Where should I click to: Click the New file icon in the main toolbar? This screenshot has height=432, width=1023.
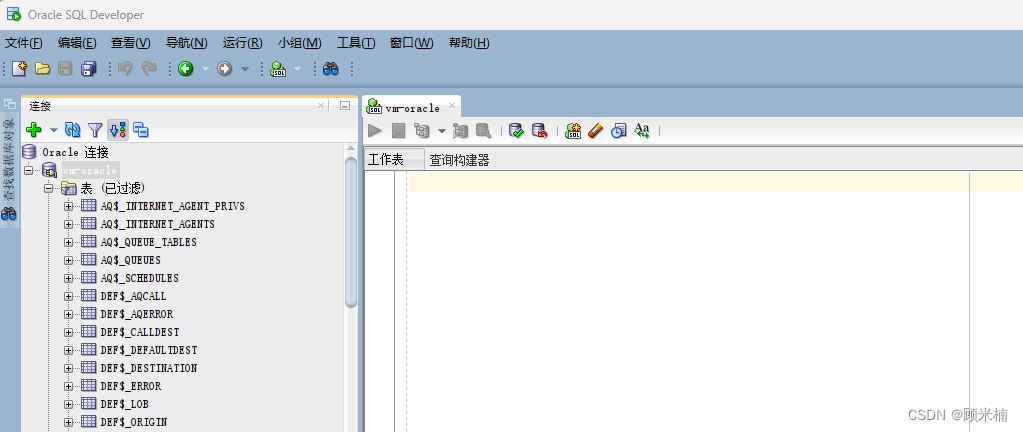[20, 68]
